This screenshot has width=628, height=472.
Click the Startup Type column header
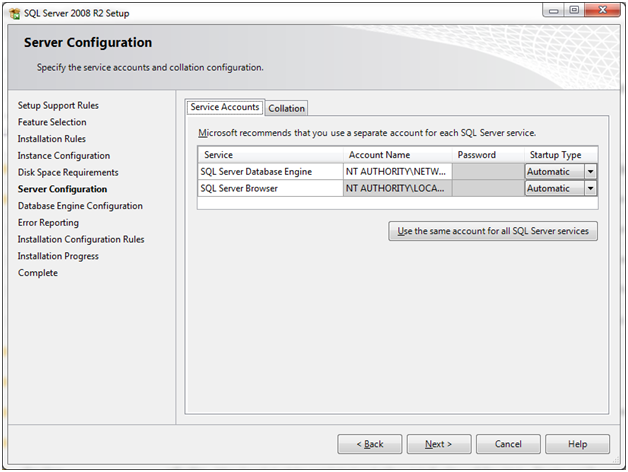tap(561, 155)
